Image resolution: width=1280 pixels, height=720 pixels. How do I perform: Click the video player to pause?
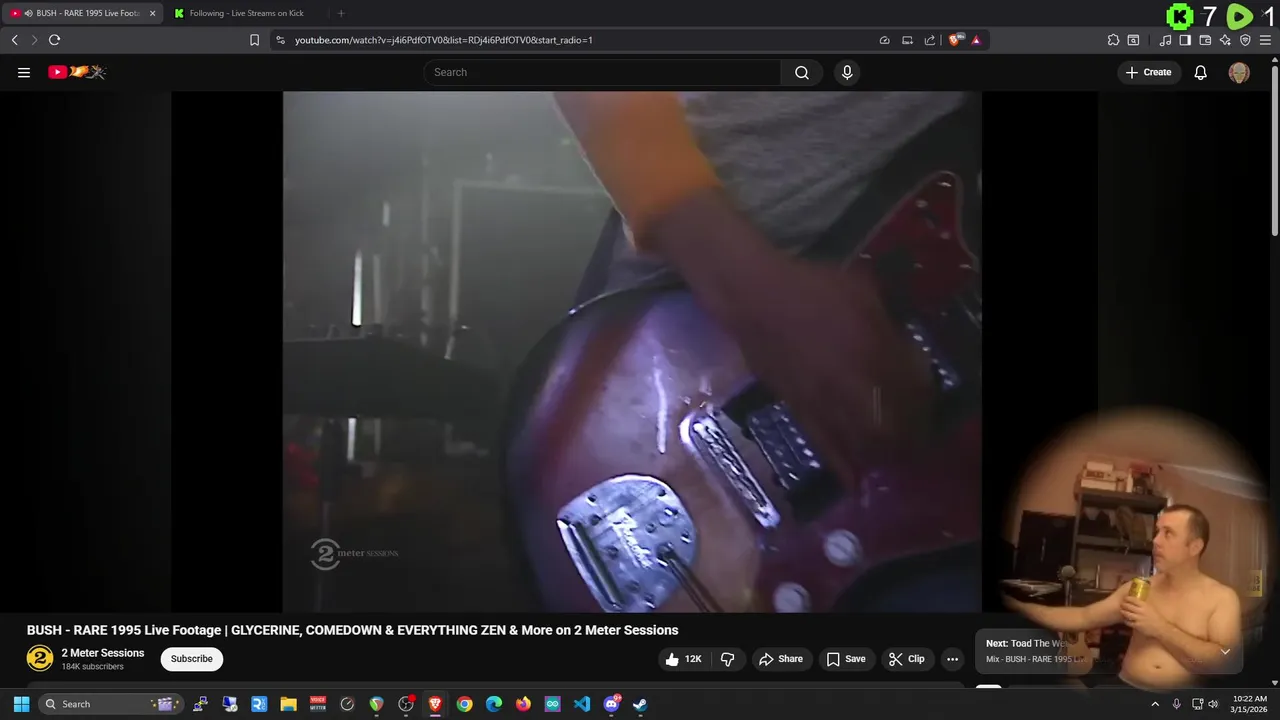pyautogui.click(x=632, y=350)
